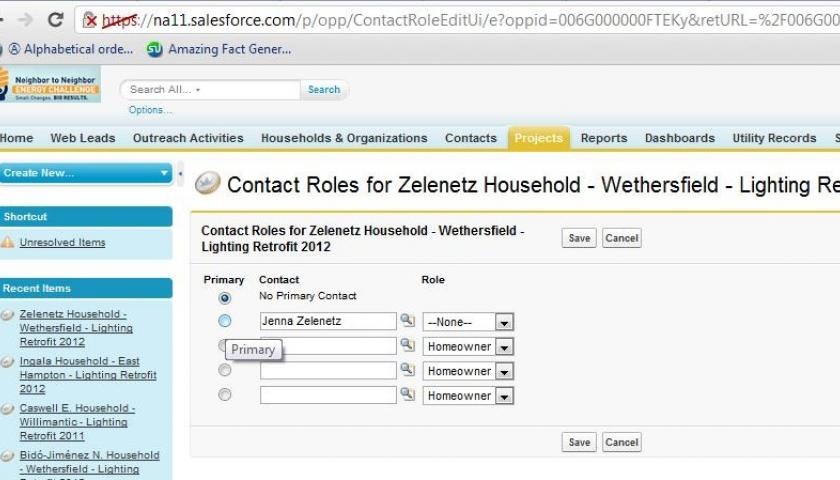Click the top Save button
840x480 pixels.
[579, 238]
